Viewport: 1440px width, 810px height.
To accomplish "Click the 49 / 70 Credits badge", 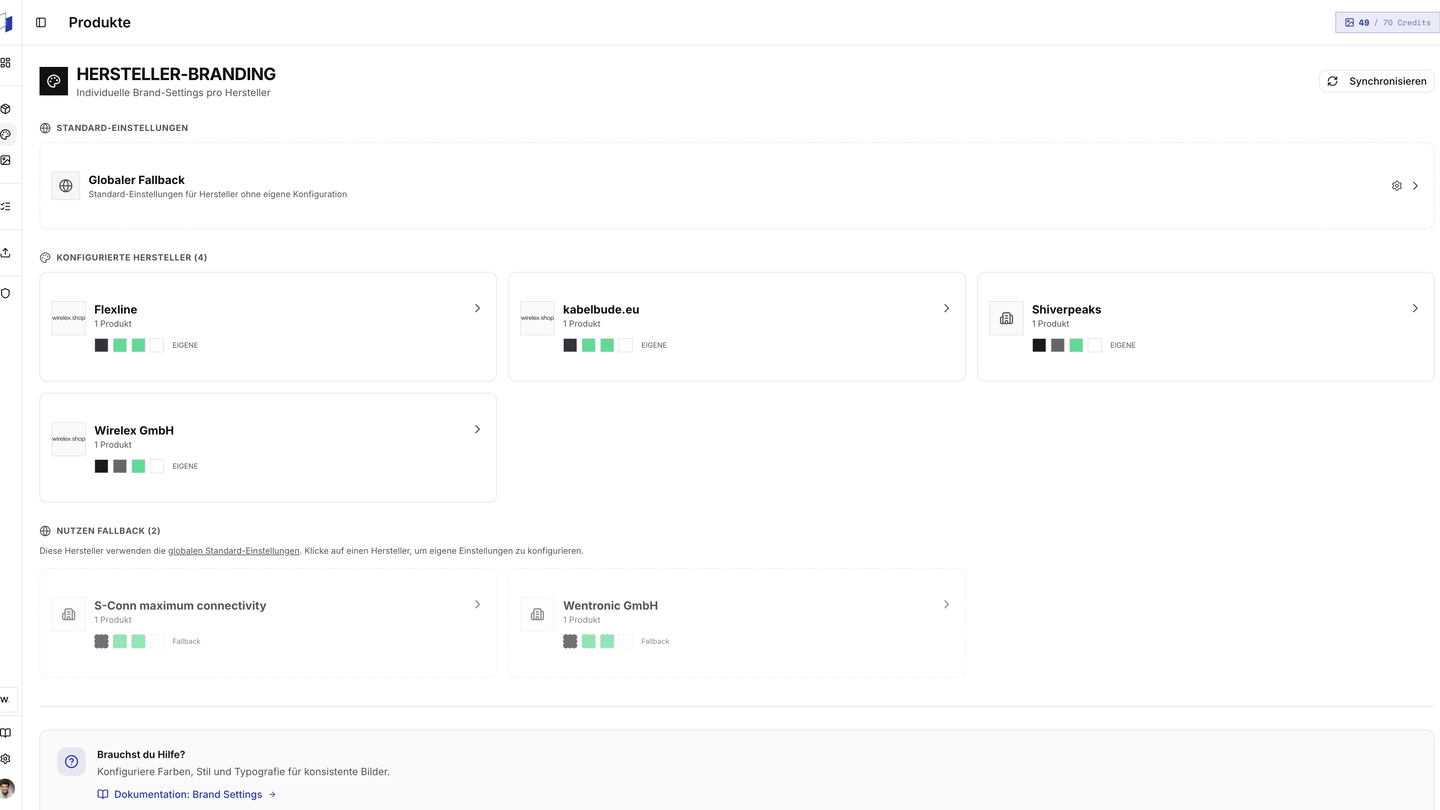I will (x=1387, y=22).
